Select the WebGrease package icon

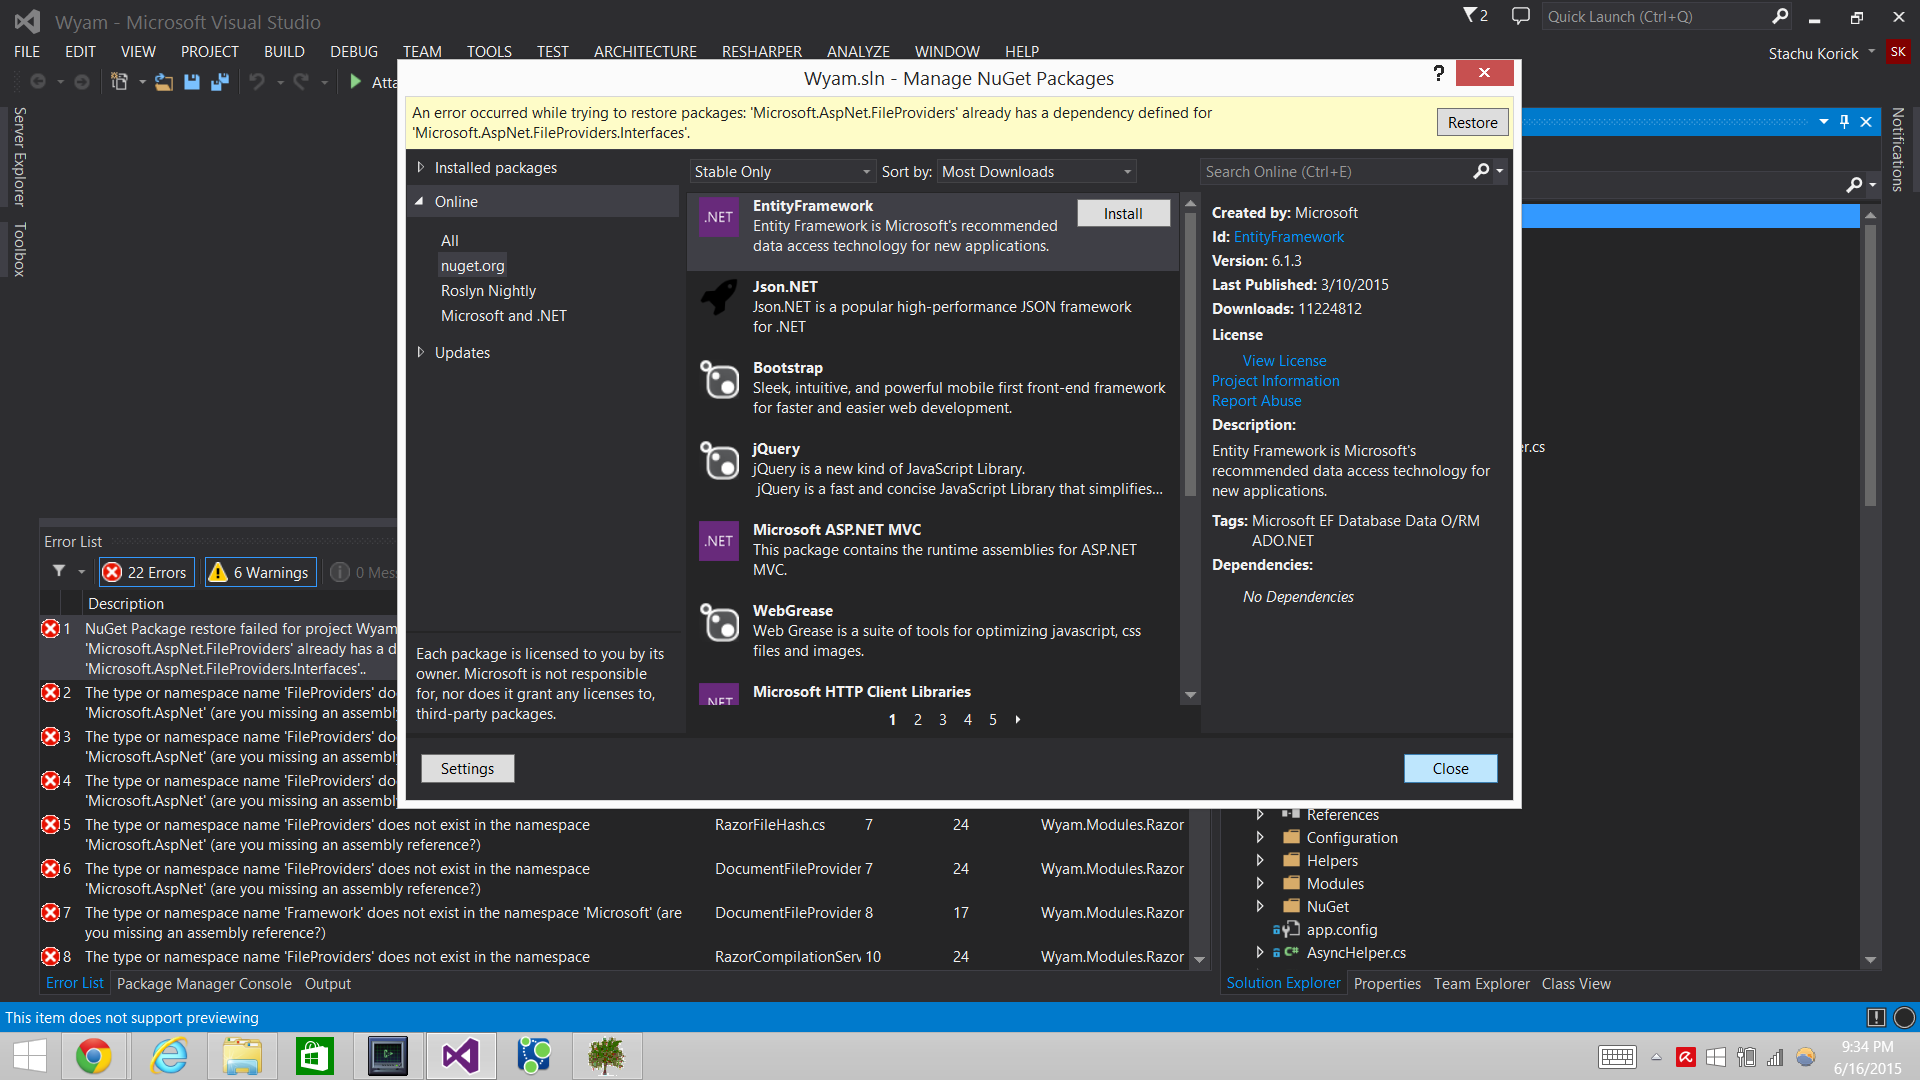(718, 622)
